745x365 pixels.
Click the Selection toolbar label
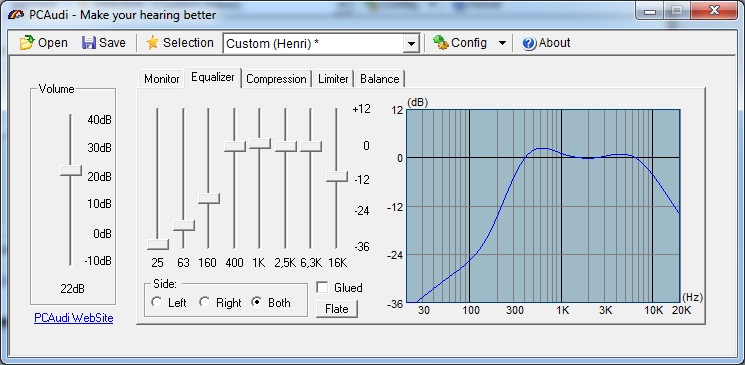point(188,43)
